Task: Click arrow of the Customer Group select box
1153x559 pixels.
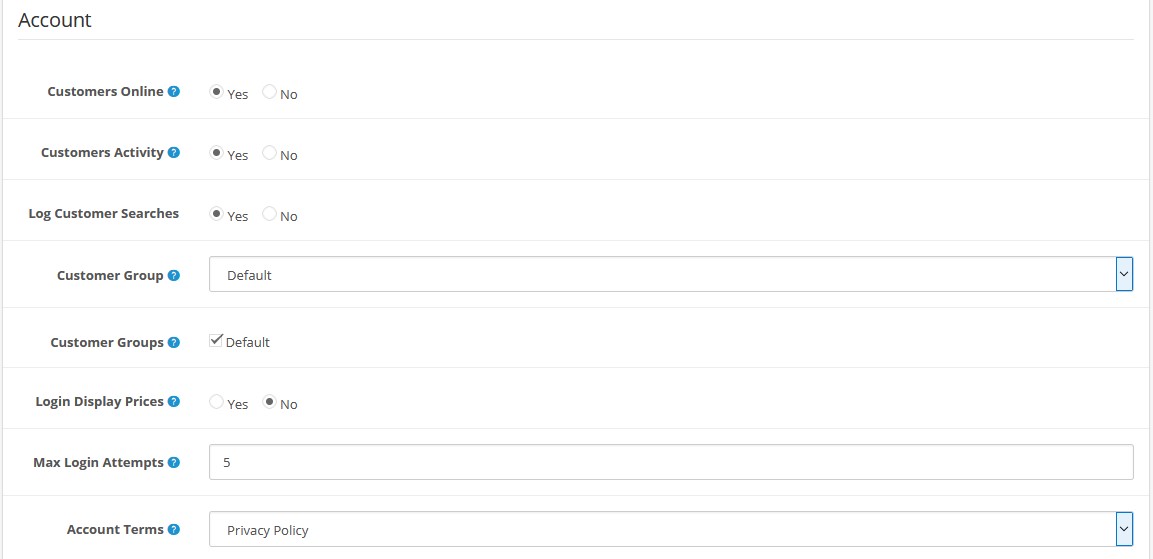Action: click(x=1124, y=274)
